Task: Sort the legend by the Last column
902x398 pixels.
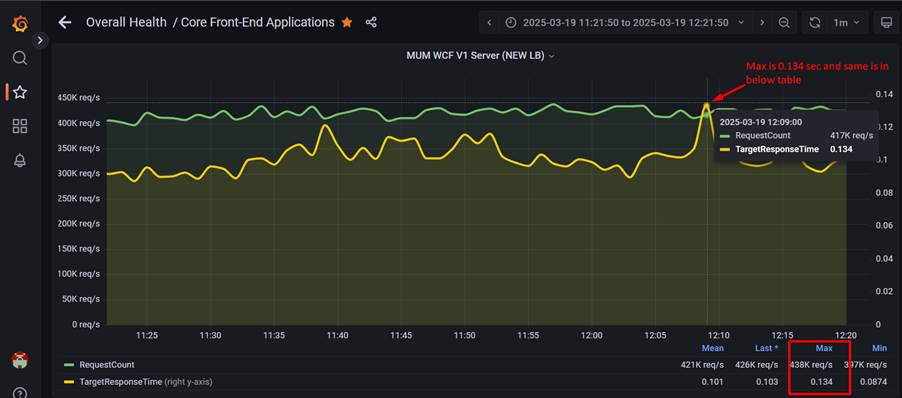Action: (766, 348)
